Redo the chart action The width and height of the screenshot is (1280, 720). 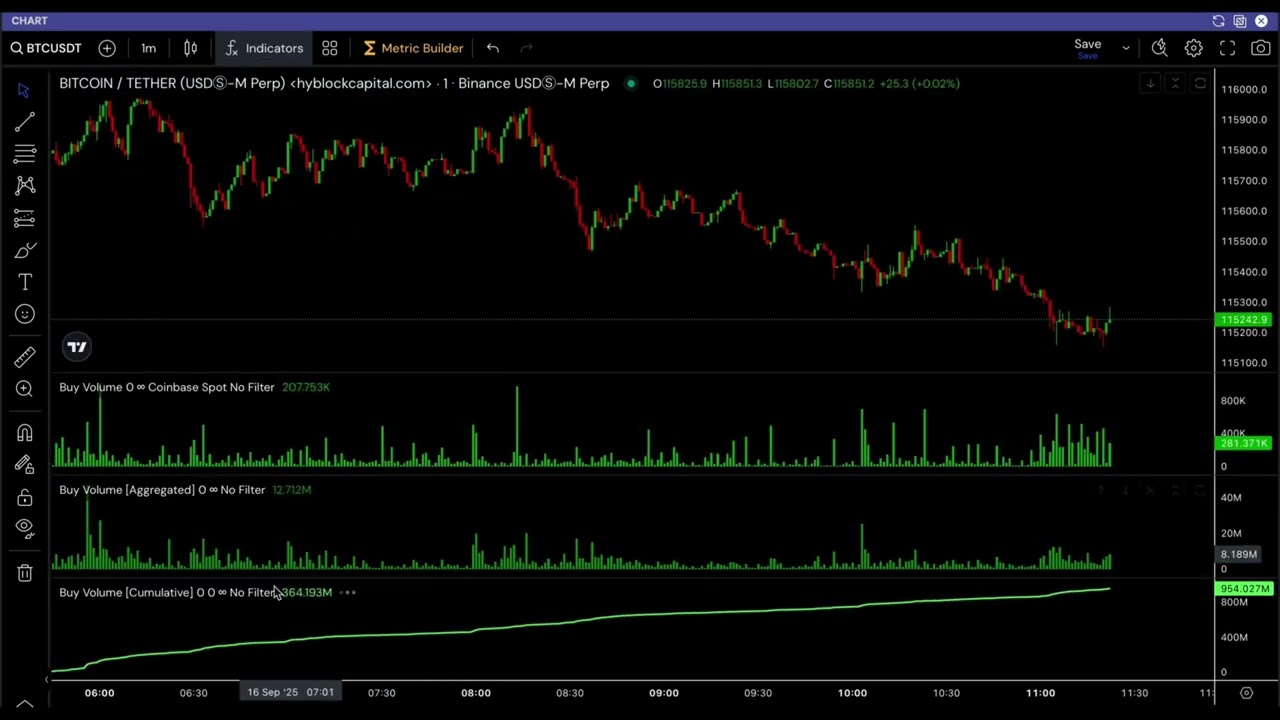pyautogui.click(x=526, y=48)
